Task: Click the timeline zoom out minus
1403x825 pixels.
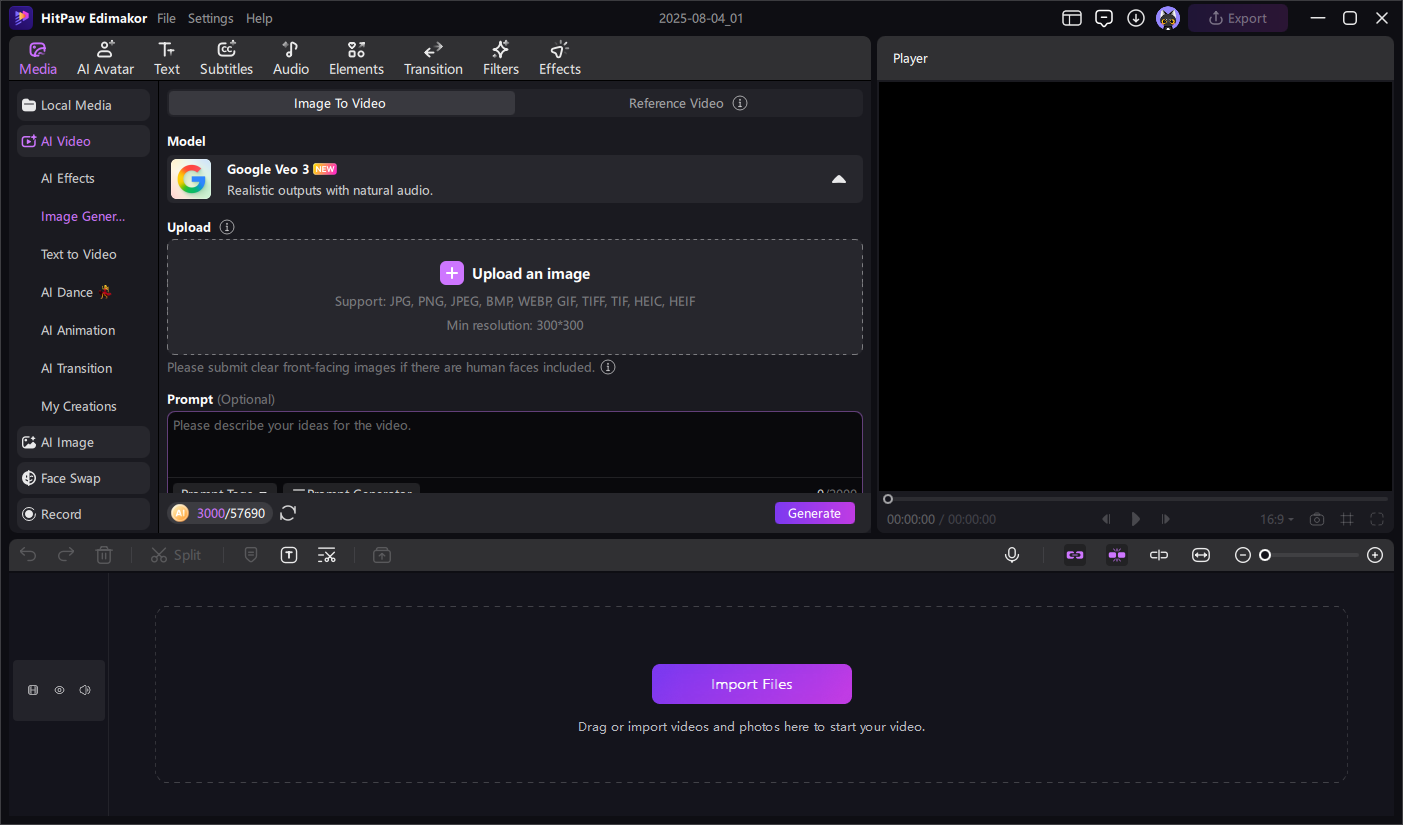Action: (1243, 555)
